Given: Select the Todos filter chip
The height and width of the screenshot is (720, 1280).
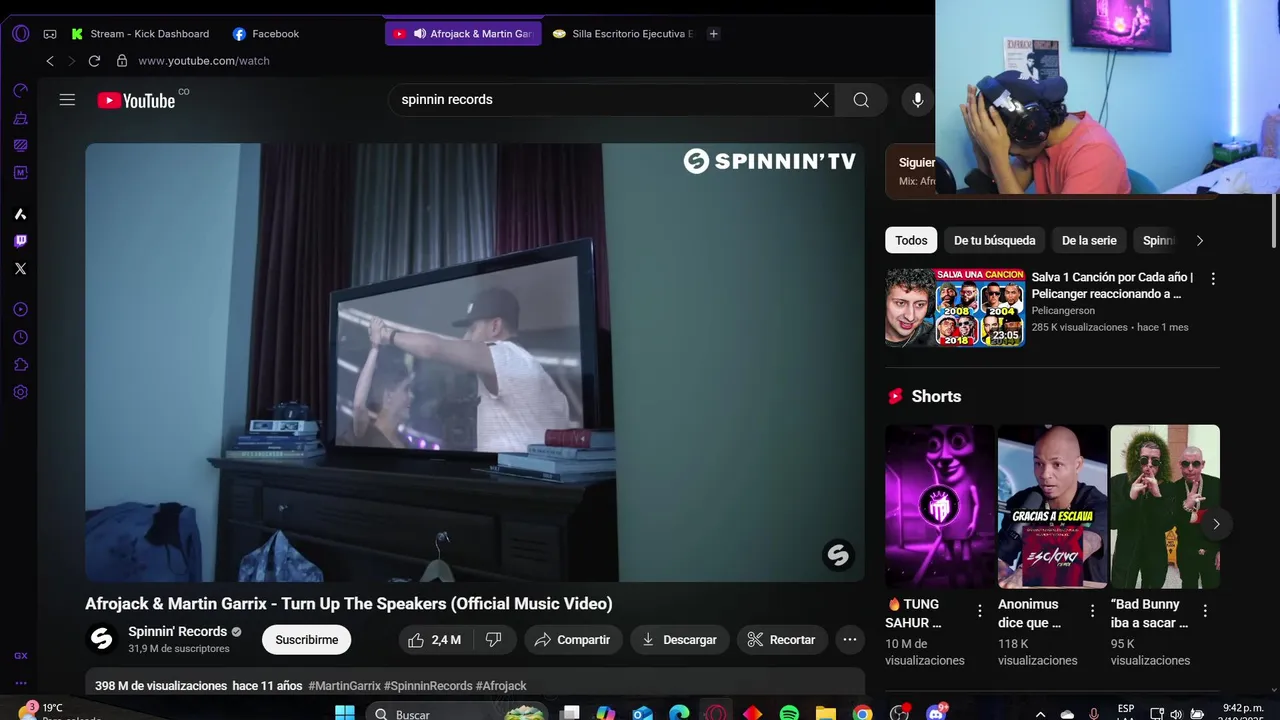Looking at the screenshot, I should (911, 241).
